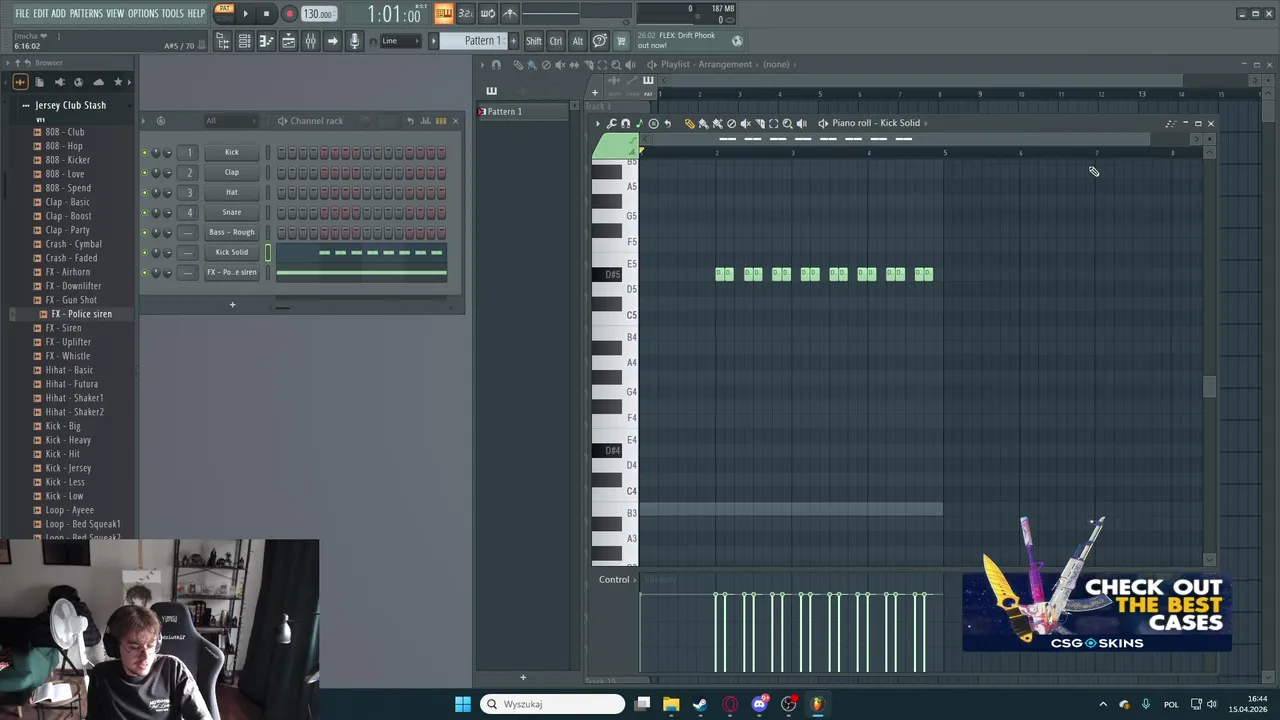Toggle PAT/SONG mode switch
Viewport: 1280px width, 720px height.
coord(224,13)
